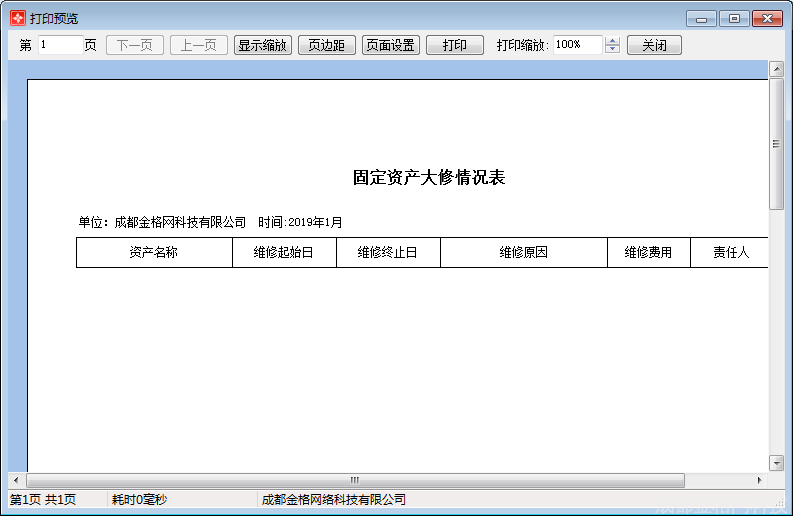
Task: Maximize the 打印预览 window
Action: click(734, 18)
